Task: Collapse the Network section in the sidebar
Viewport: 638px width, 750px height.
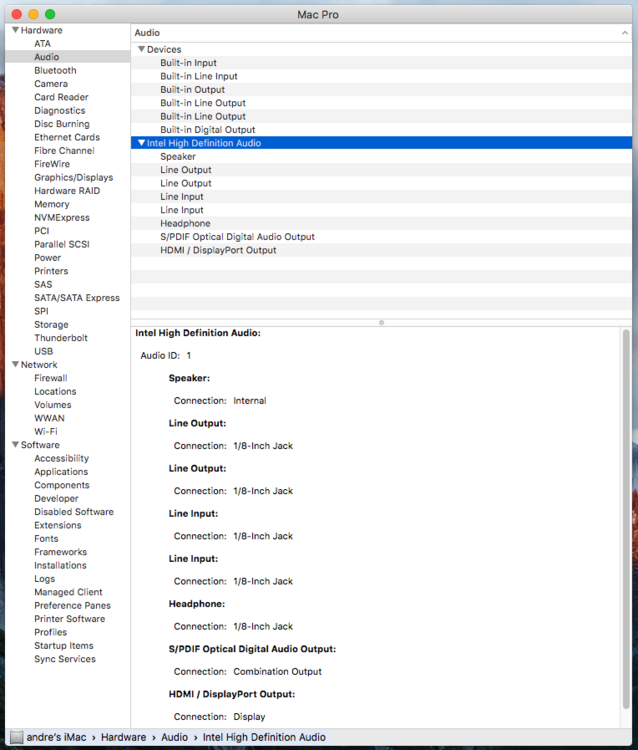Action: point(14,365)
